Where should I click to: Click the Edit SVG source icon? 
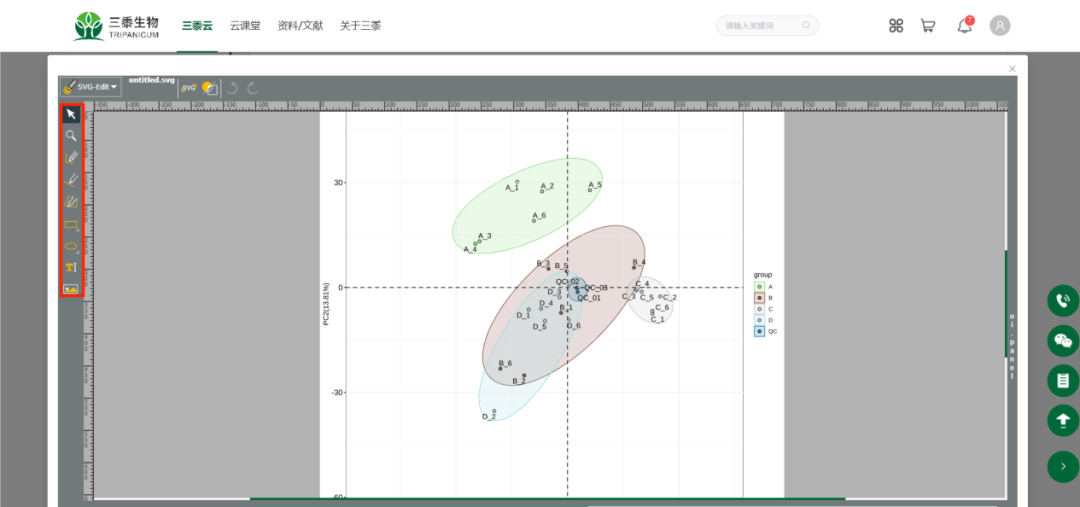click(188, 88)
